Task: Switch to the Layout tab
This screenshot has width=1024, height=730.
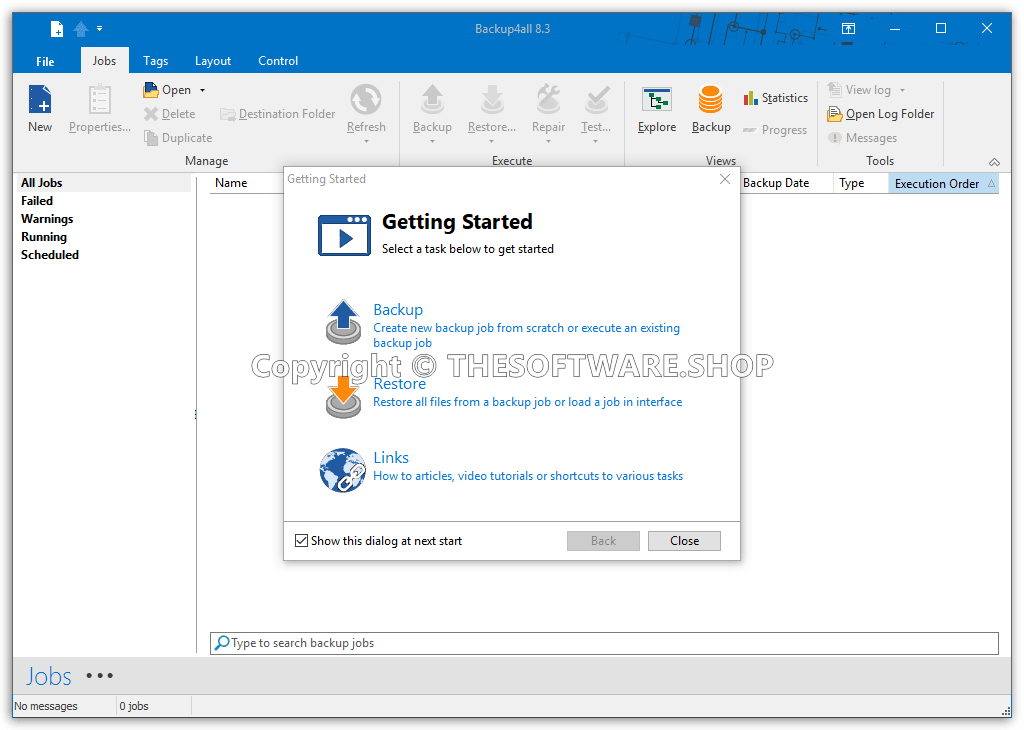Action: coord(213,61)
